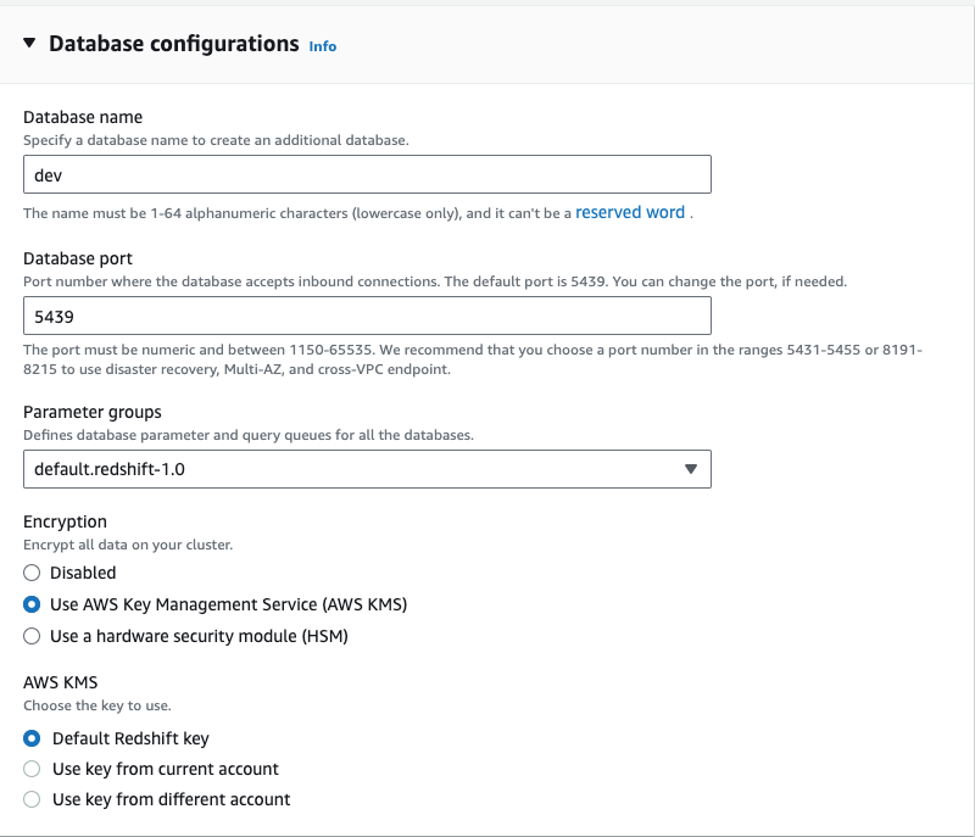This screenshot has width=977, height=837.
Task: Select Use key from current account
Action: tap(32, 769)
